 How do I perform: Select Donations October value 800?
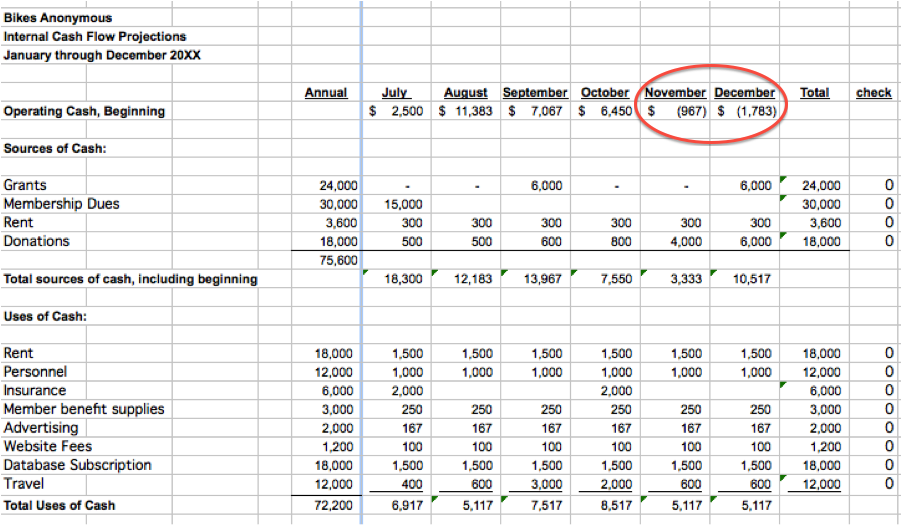click(621, 242)
